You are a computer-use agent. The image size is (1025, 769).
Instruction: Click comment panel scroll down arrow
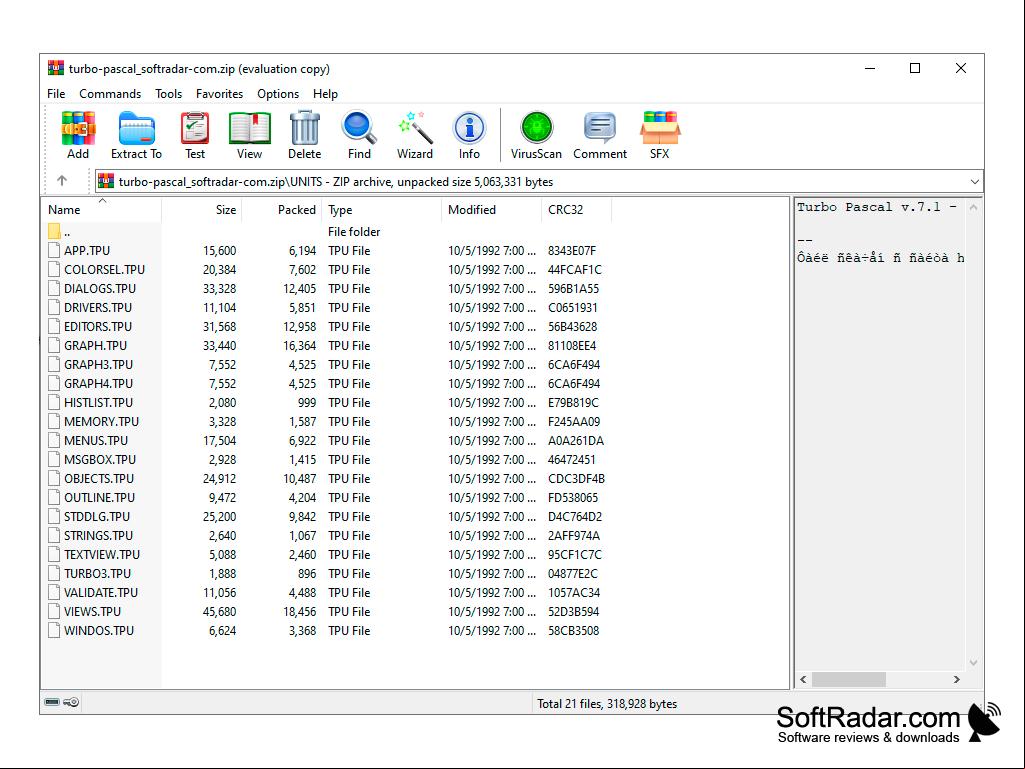(x=973, y=662)
